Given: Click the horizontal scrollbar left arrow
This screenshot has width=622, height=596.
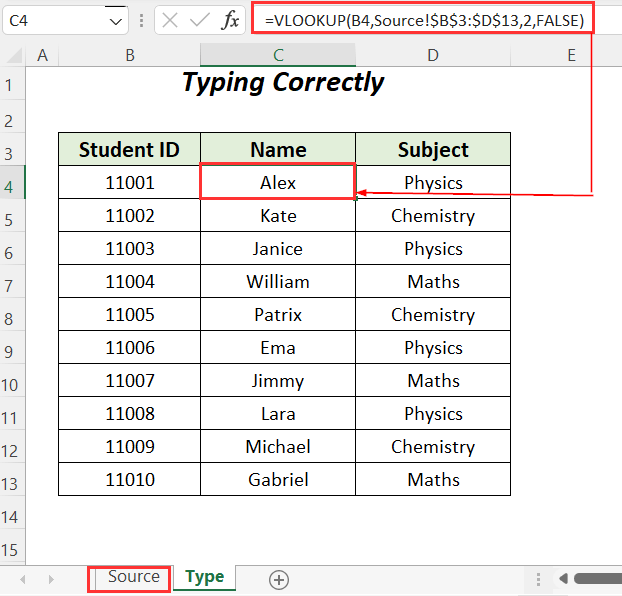Looking at the screenshot, I should (x=563, y=579).
